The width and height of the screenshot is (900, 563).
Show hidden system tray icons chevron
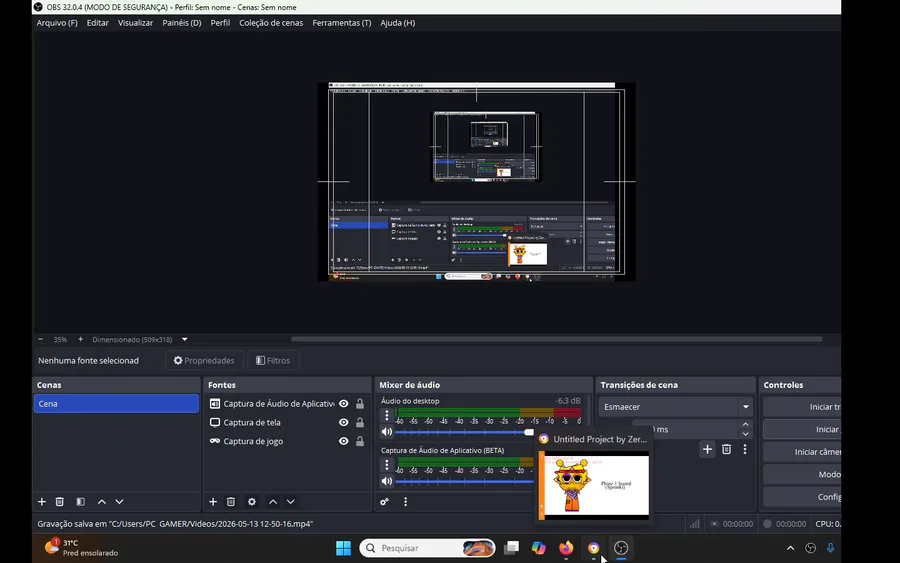point(790,548)
